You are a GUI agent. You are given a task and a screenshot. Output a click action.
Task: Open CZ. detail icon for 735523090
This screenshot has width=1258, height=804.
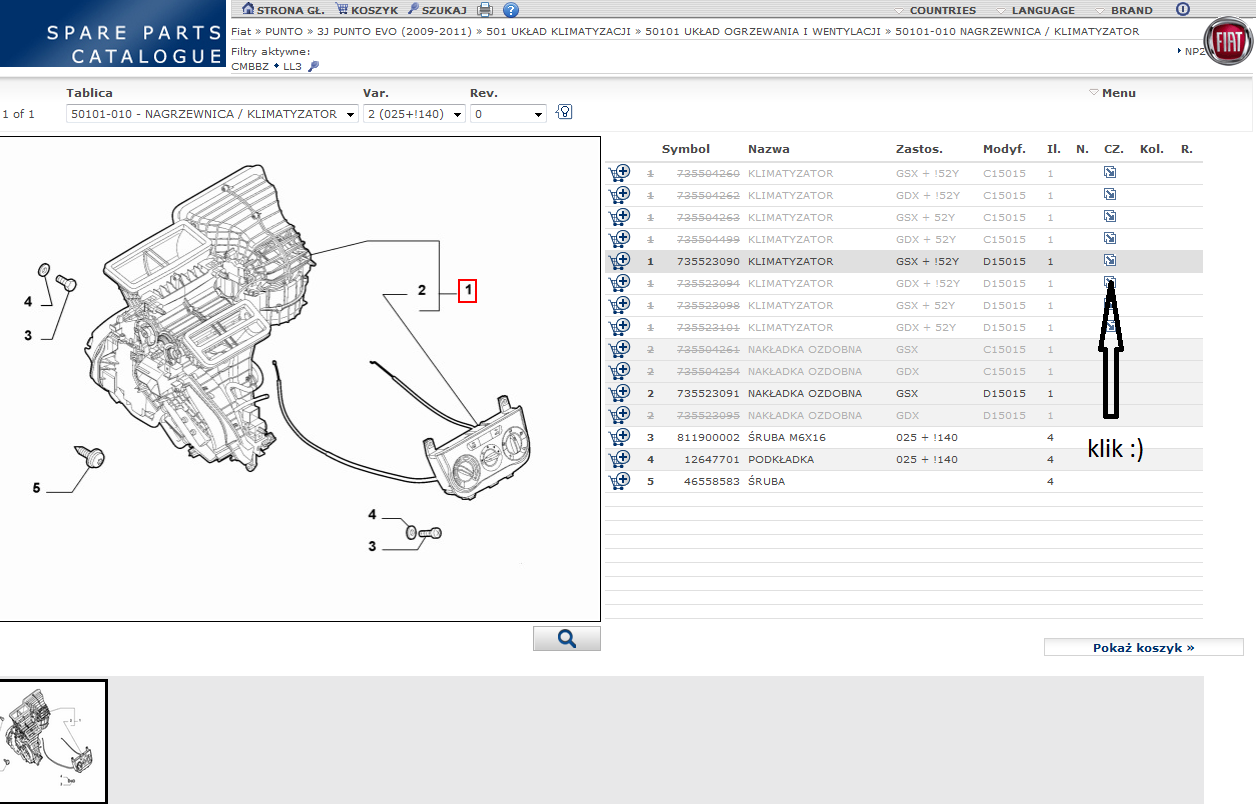1109,261
